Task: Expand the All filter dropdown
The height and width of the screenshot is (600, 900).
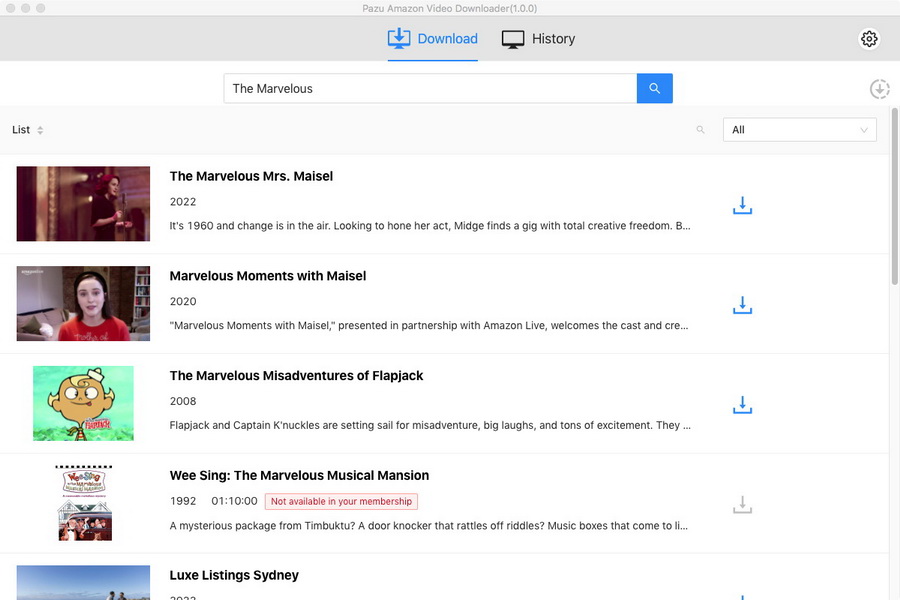Action: pos(799,130)
